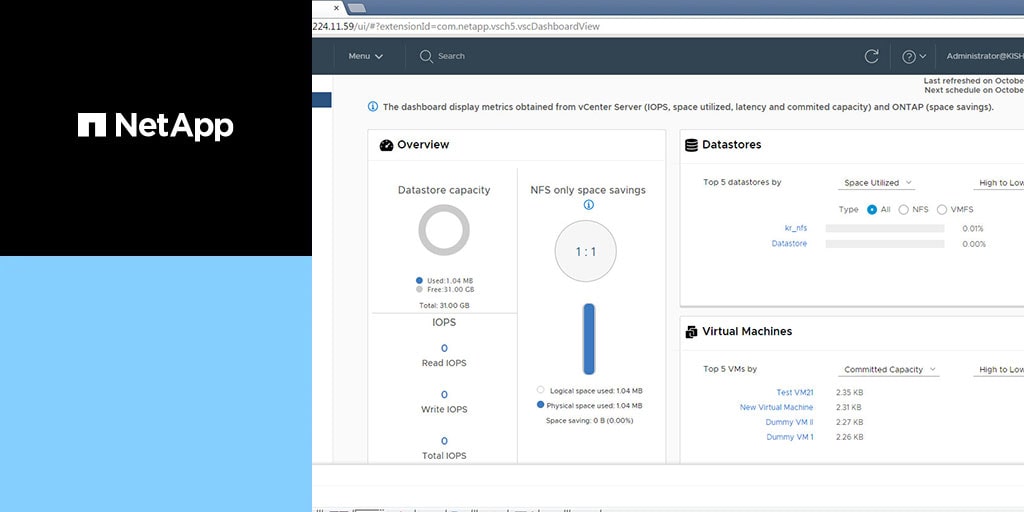
Task: Click the Datastores stack icon
Action: point(690,145)
